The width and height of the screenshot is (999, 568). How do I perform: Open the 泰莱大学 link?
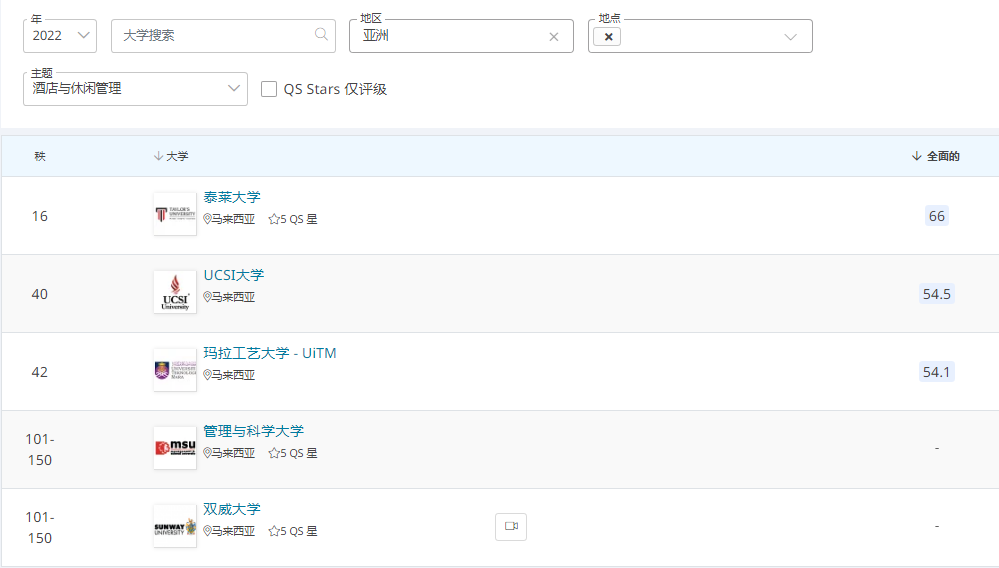232,197
